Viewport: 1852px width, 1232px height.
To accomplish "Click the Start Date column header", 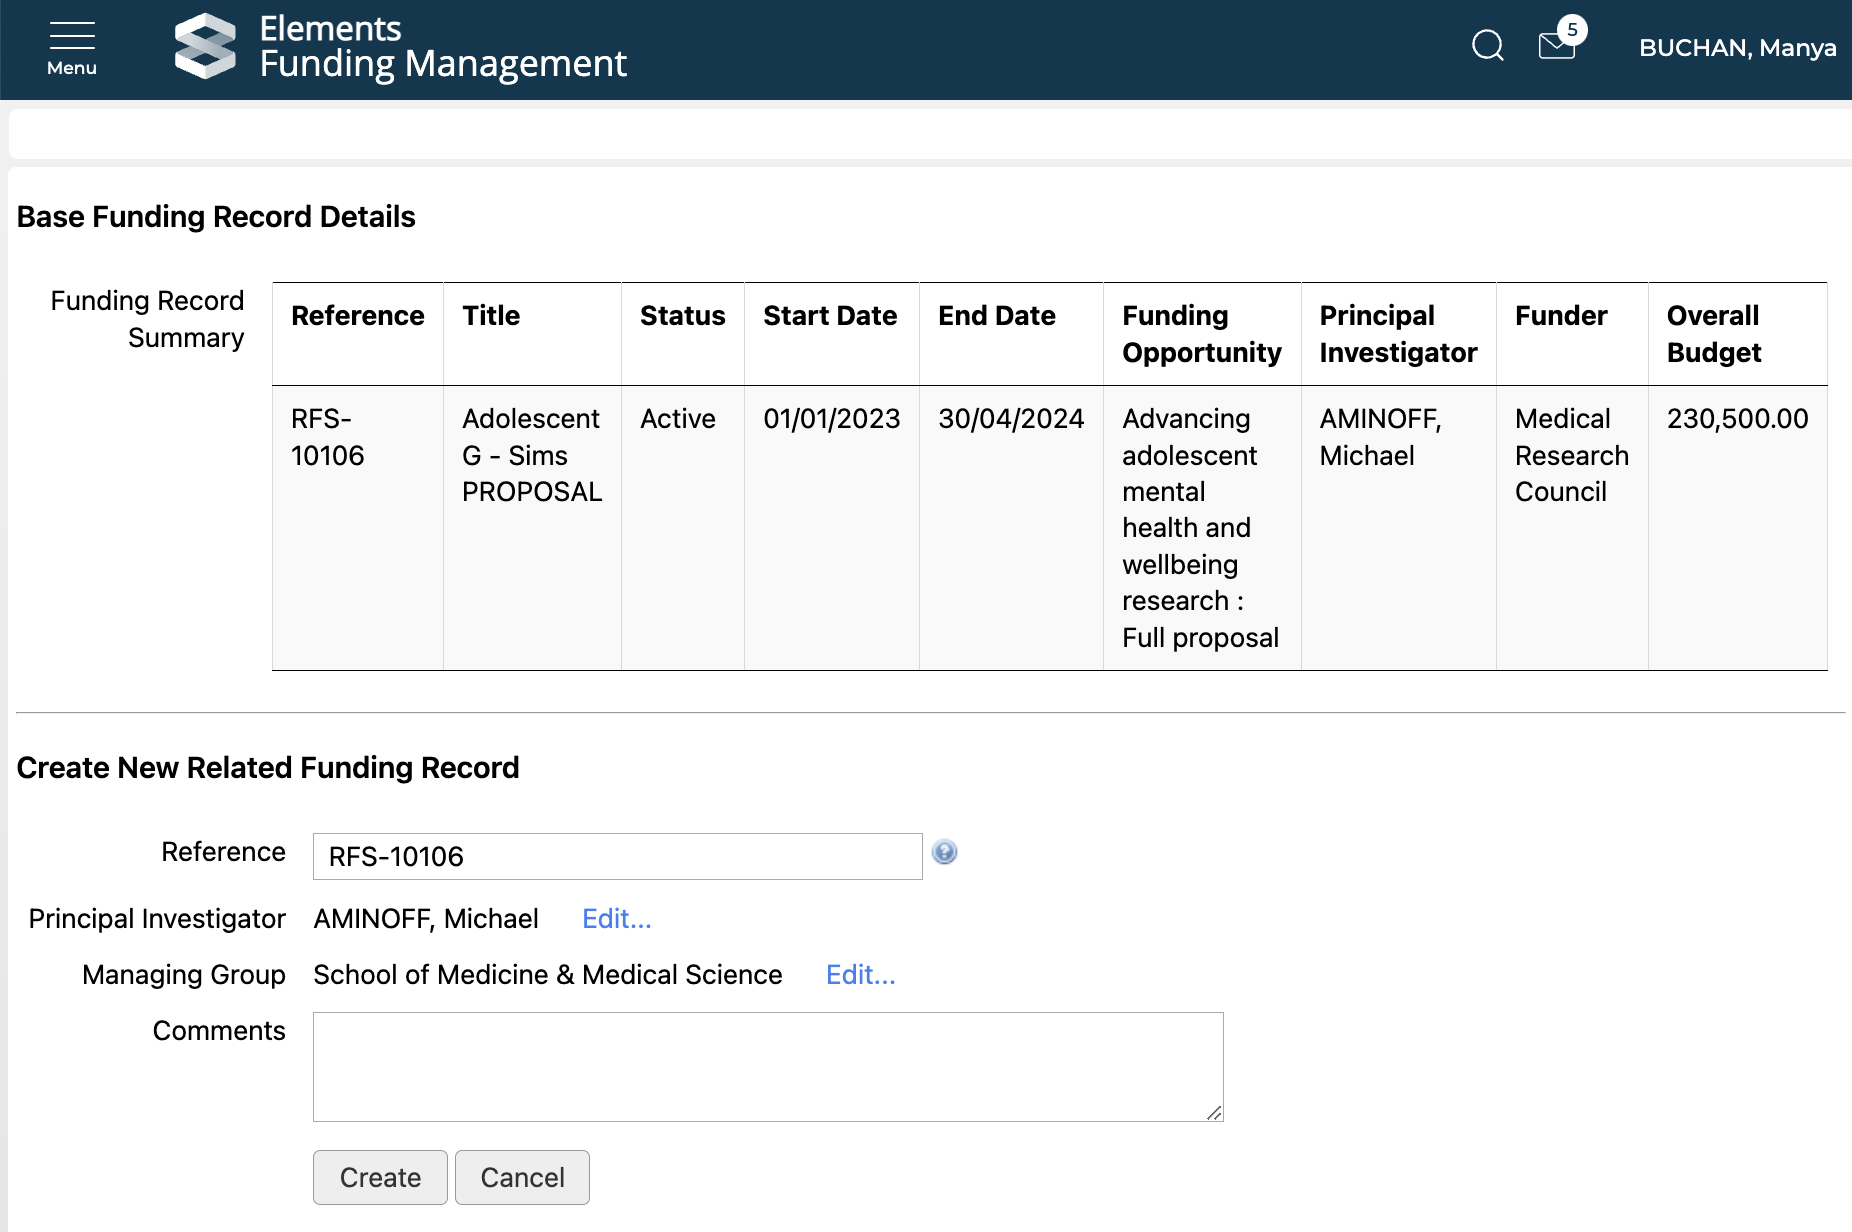I will point(830,316).
